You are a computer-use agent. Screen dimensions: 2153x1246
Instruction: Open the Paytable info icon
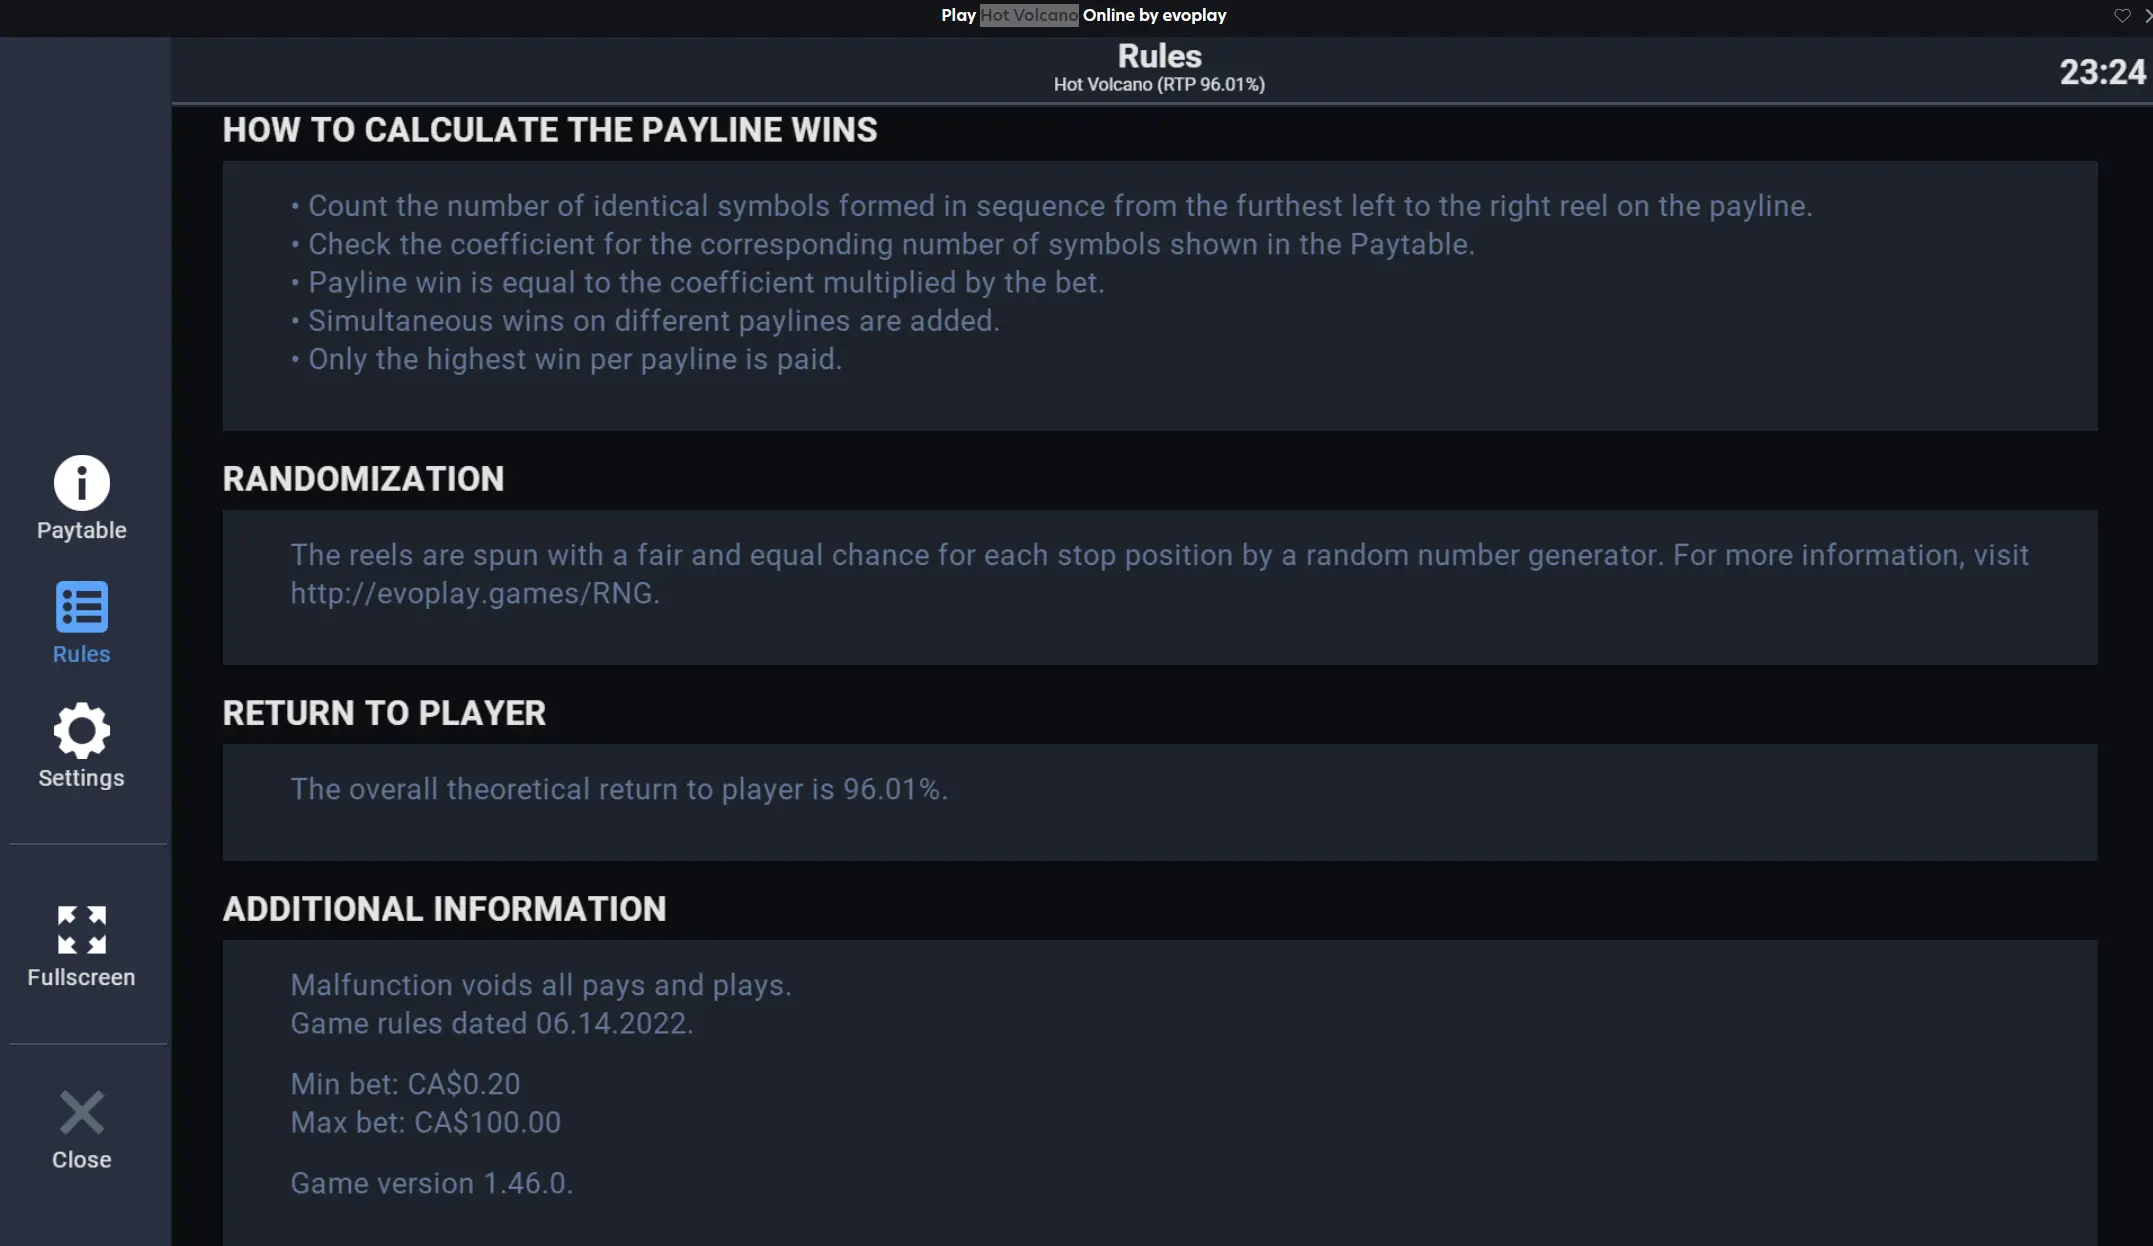click(82, 483)
